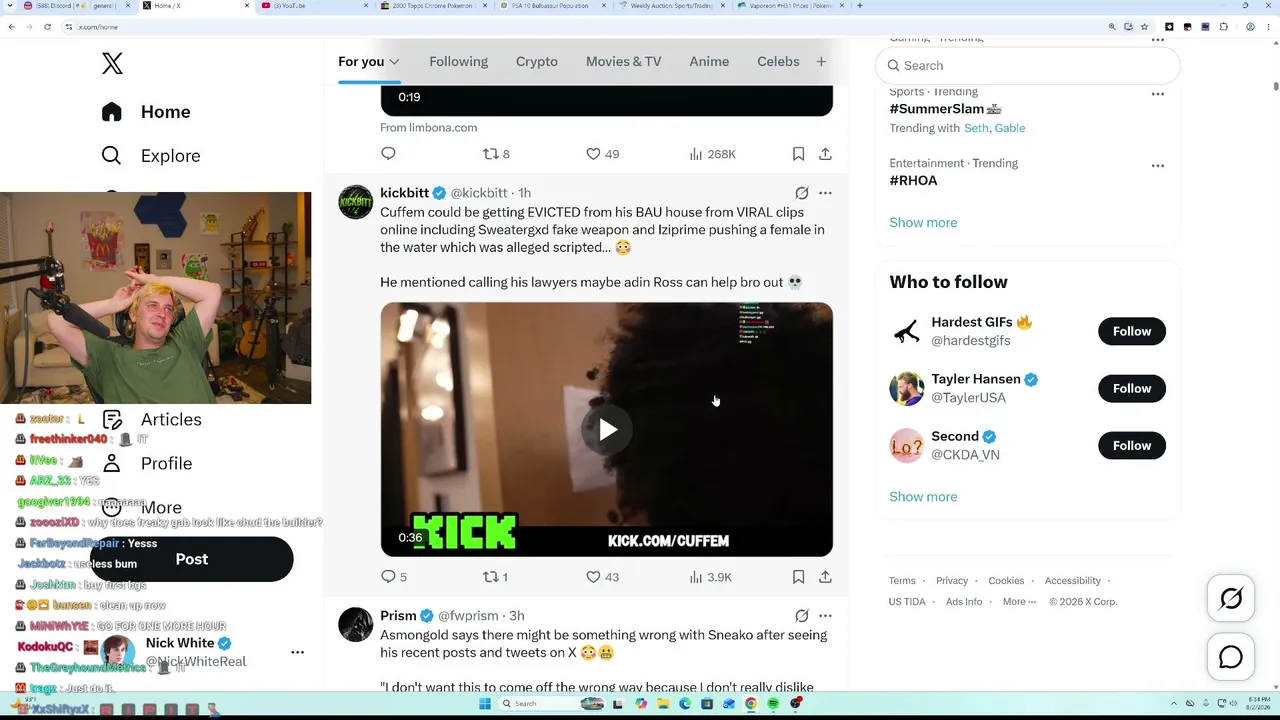Open the Privacy footer link

pyautogui.click(x=952, y=581)
